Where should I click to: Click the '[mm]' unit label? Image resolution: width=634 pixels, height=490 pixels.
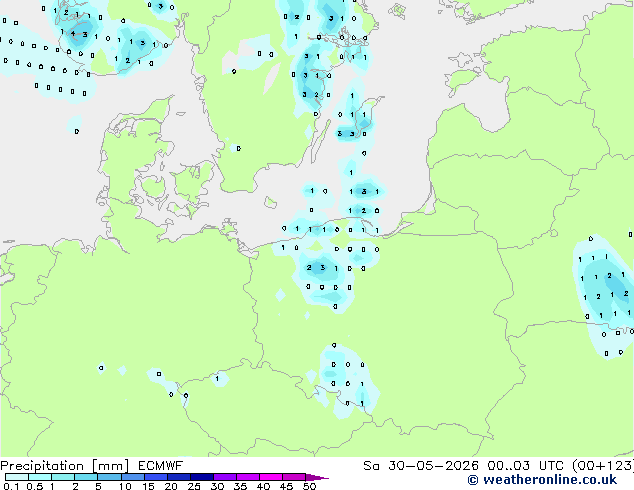(x=111, y=466)
